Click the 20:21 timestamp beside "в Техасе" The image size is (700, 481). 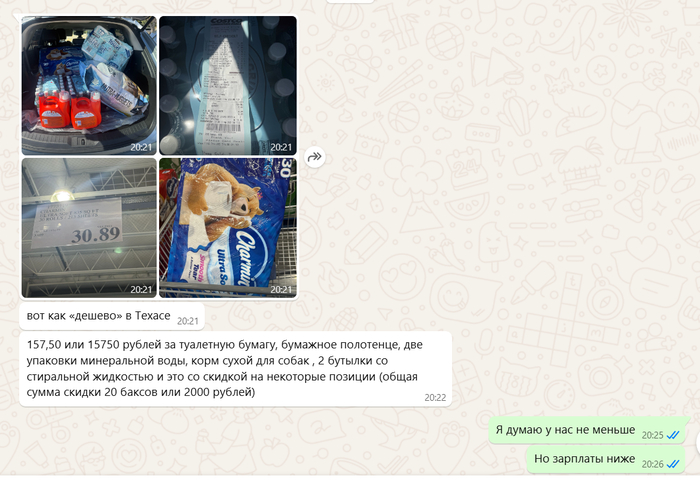coord(188,321)
